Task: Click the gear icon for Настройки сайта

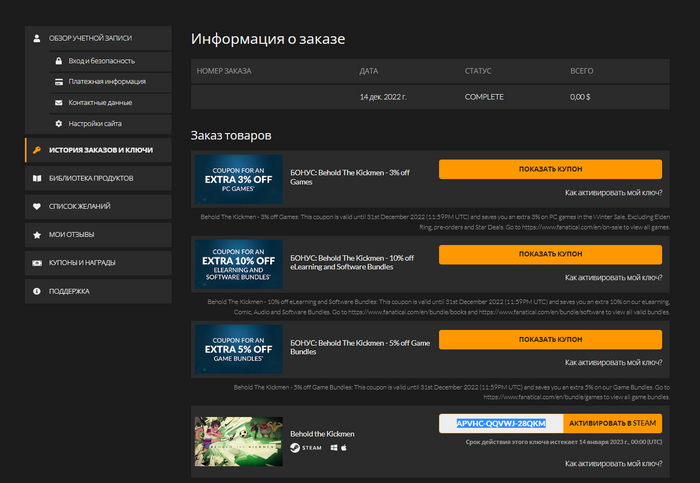Action: (59, 123)
